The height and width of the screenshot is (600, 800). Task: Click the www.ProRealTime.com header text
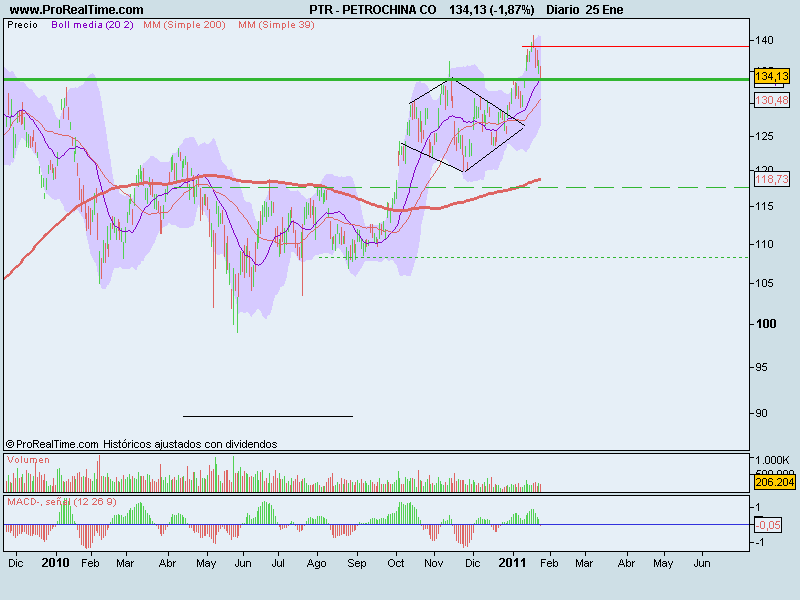(77, 10)
